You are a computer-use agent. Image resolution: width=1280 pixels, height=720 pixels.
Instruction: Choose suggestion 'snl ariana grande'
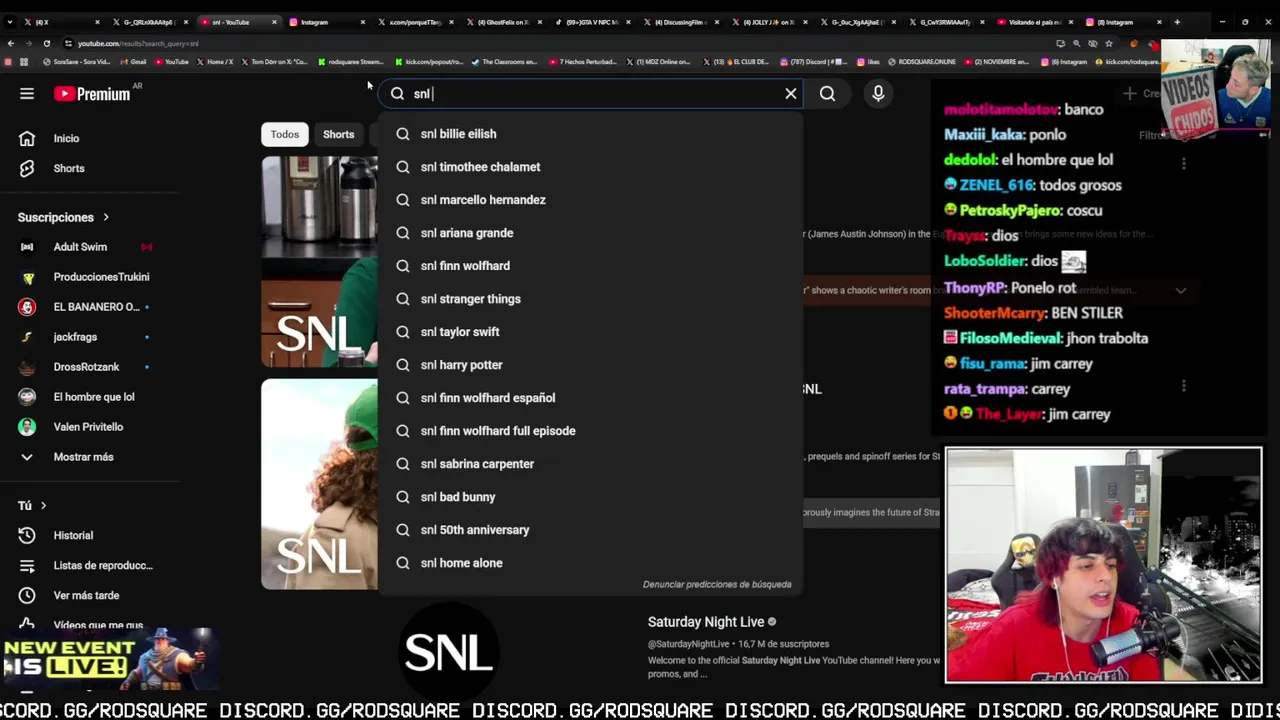[590, 233]
